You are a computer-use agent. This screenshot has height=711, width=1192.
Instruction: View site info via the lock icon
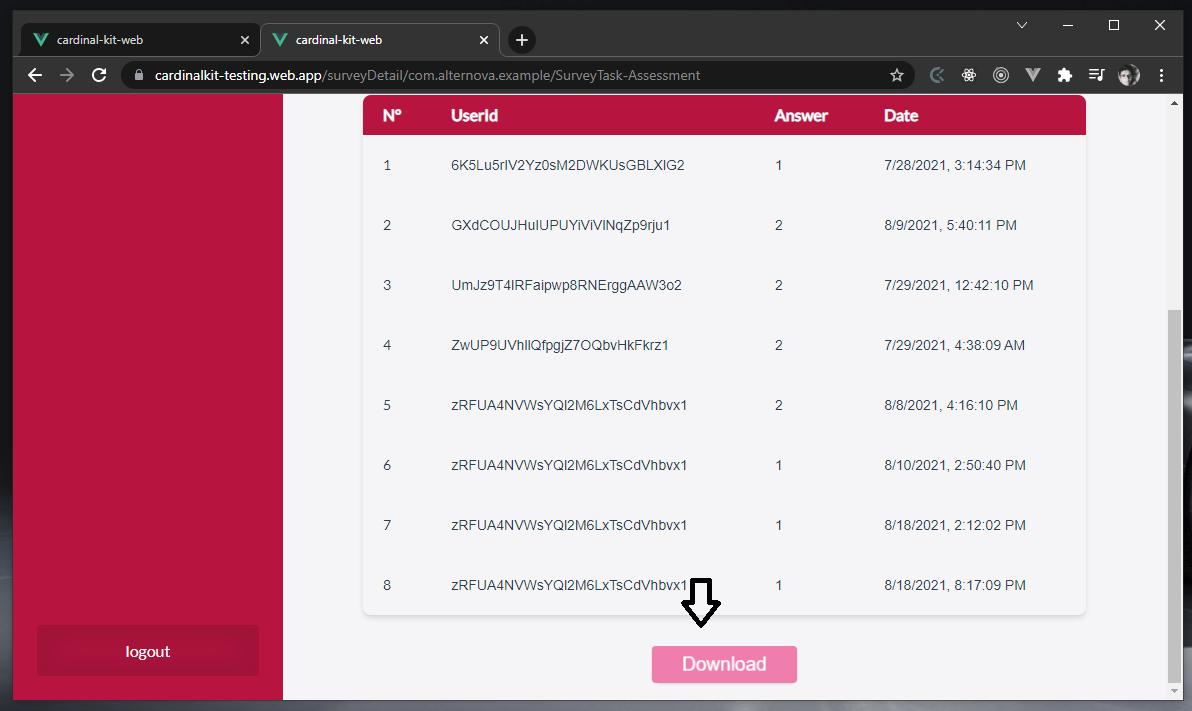point(139,75)
